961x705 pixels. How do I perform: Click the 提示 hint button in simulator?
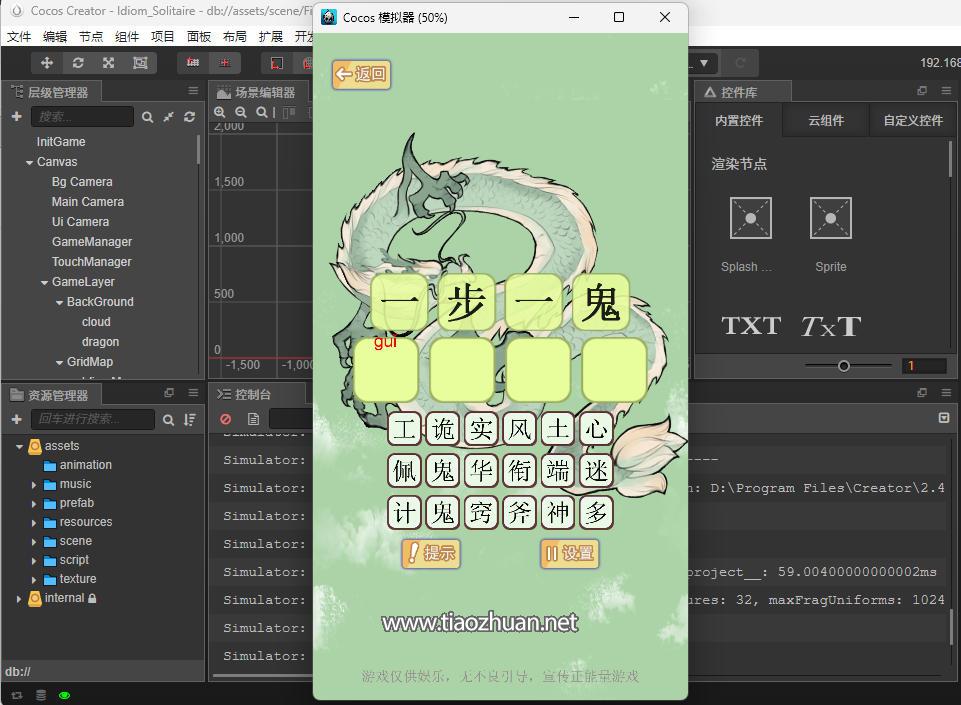(431, 553)
